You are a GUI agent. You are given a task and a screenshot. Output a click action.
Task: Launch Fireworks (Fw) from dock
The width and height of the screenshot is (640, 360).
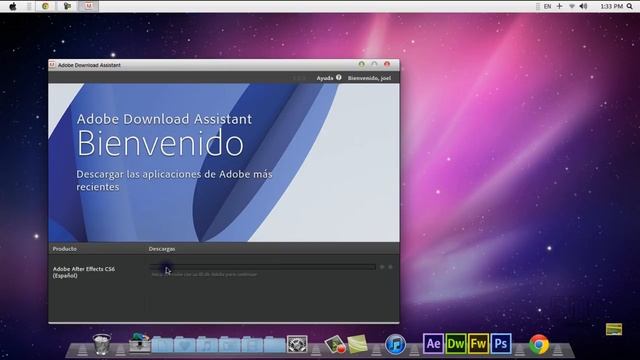pyautogui.click(x=478, y=344)
